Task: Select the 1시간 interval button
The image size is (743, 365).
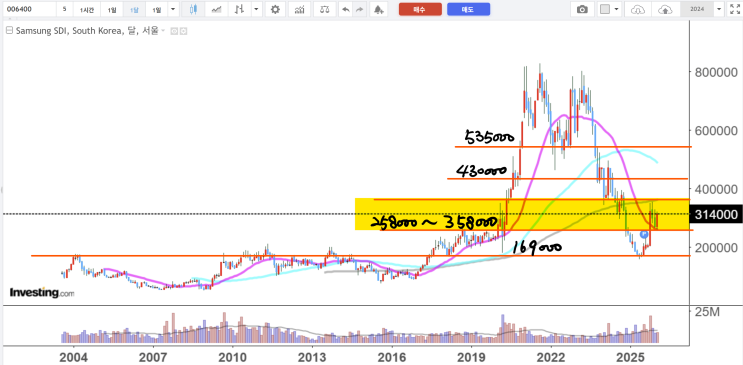Action: click(x=87, y=9)
